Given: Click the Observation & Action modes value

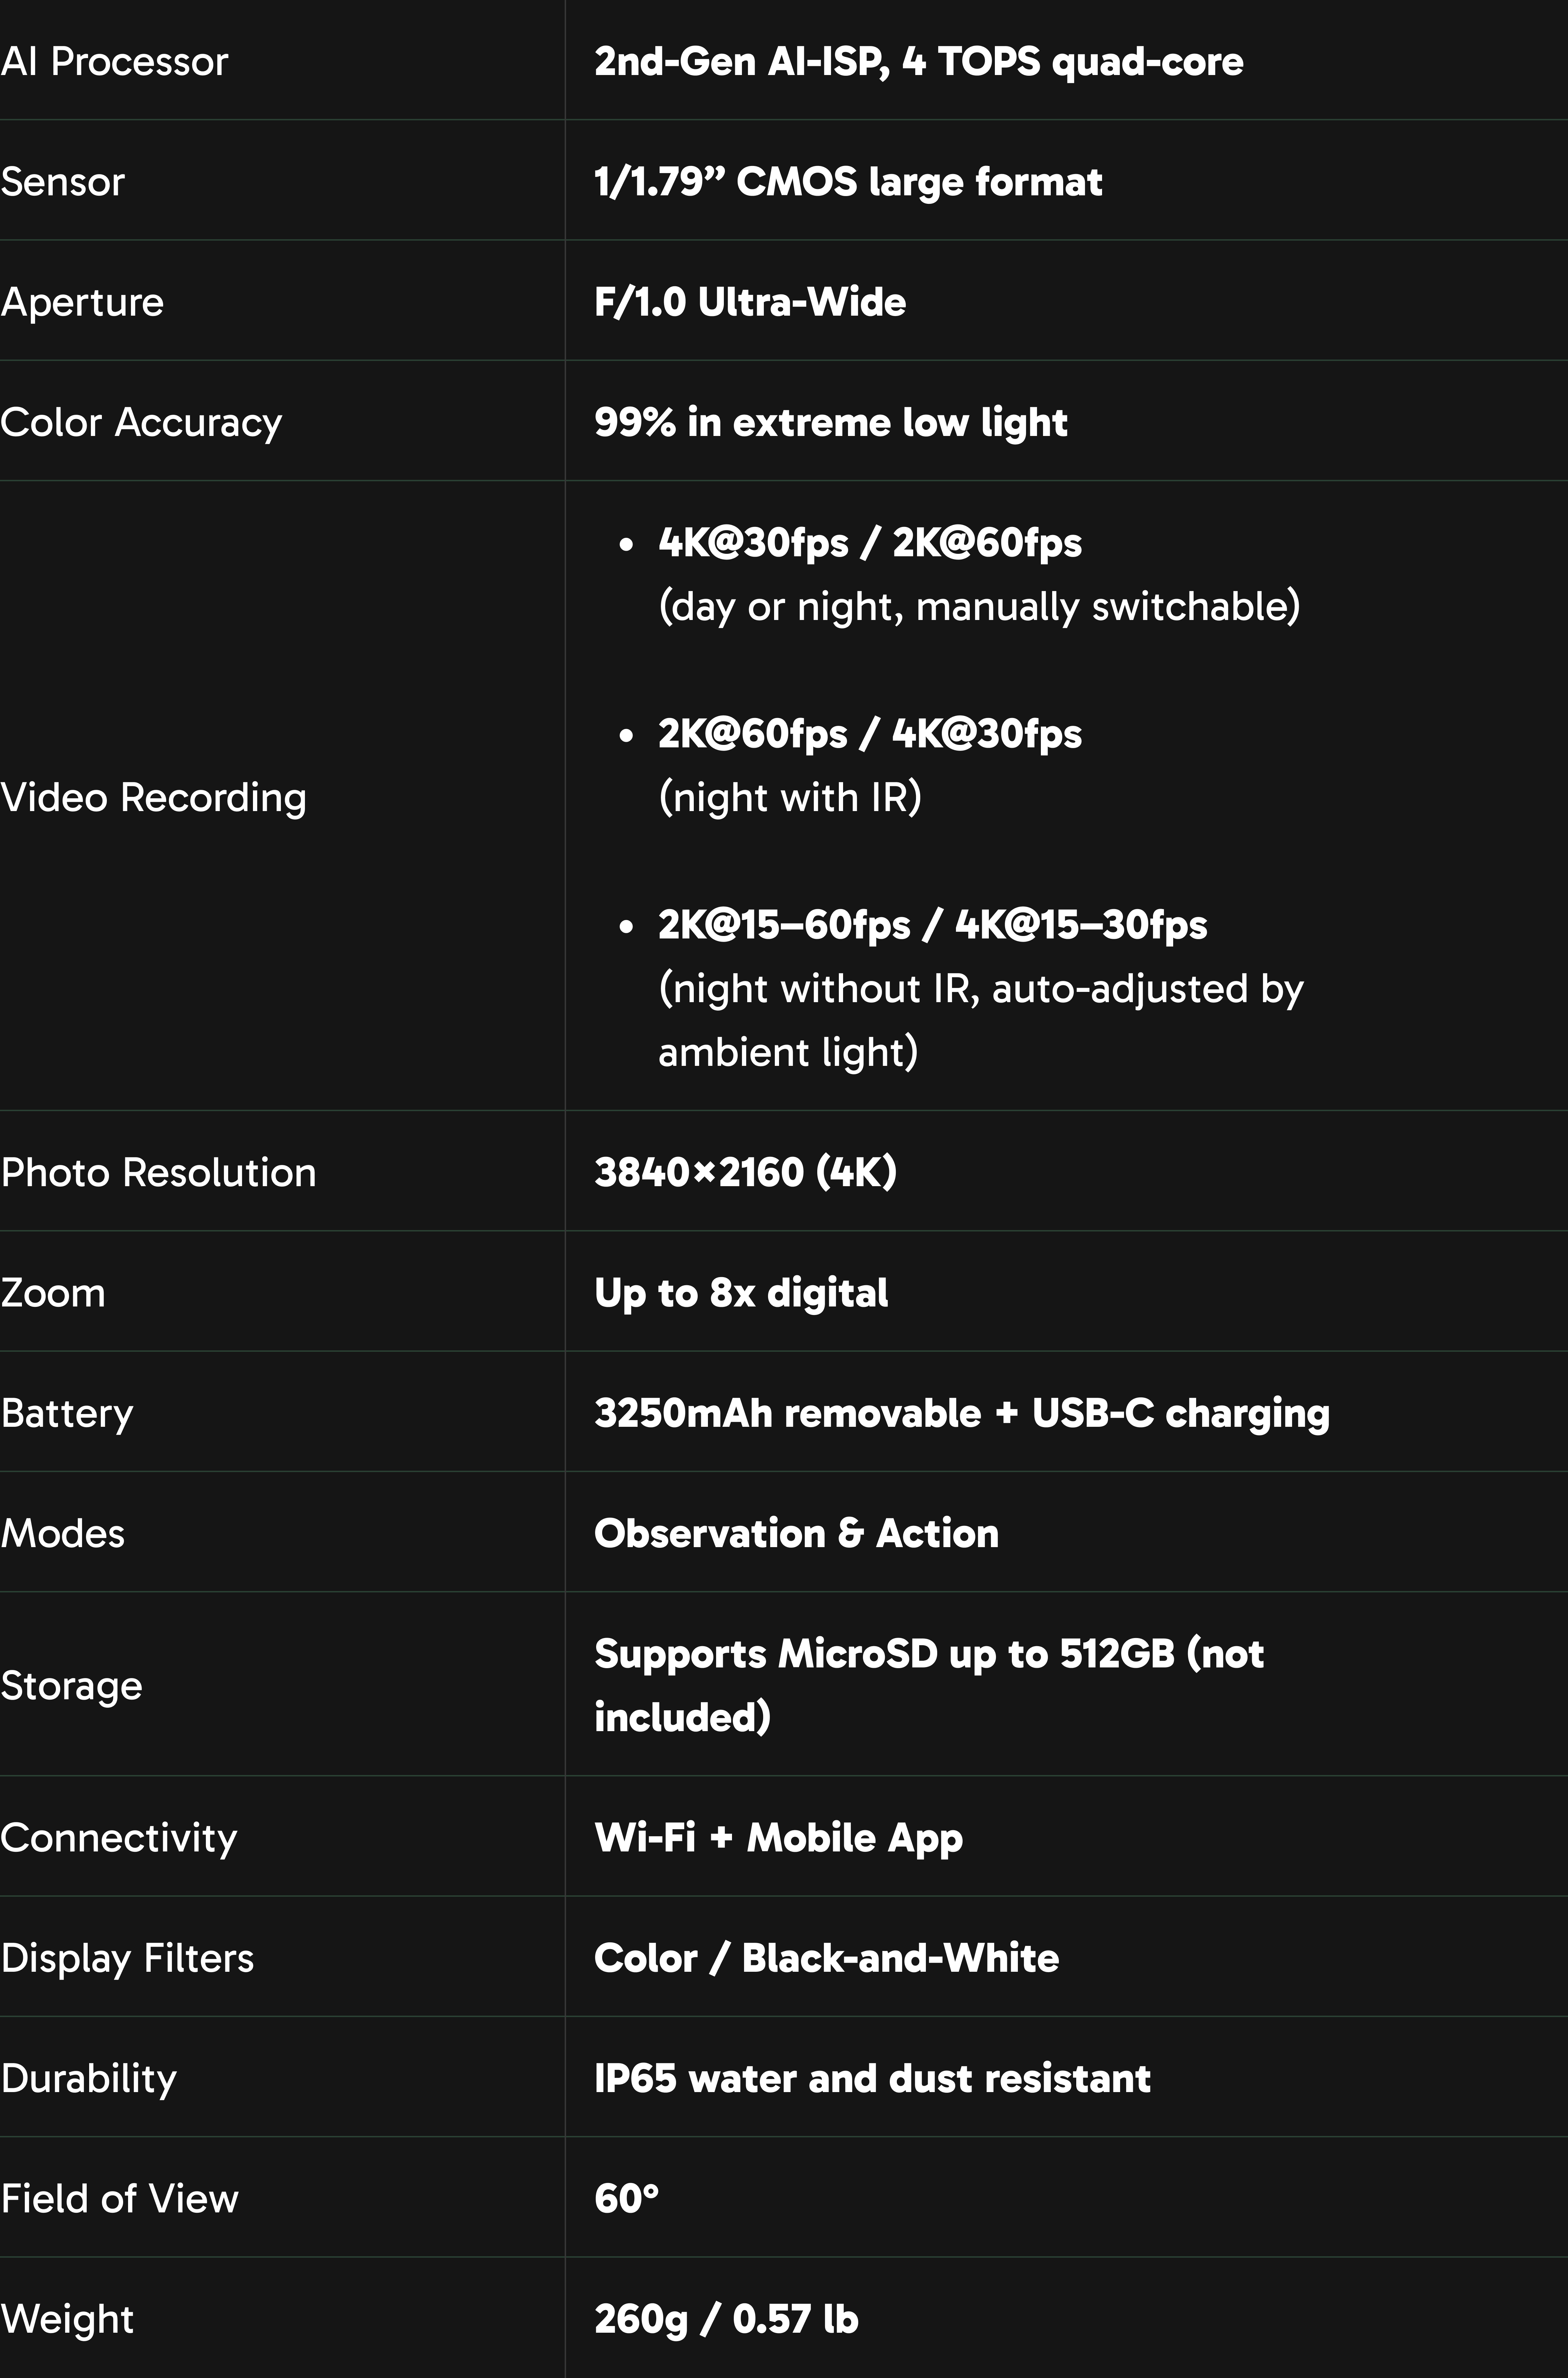Looking at the screenshot, I should 796,1533.
